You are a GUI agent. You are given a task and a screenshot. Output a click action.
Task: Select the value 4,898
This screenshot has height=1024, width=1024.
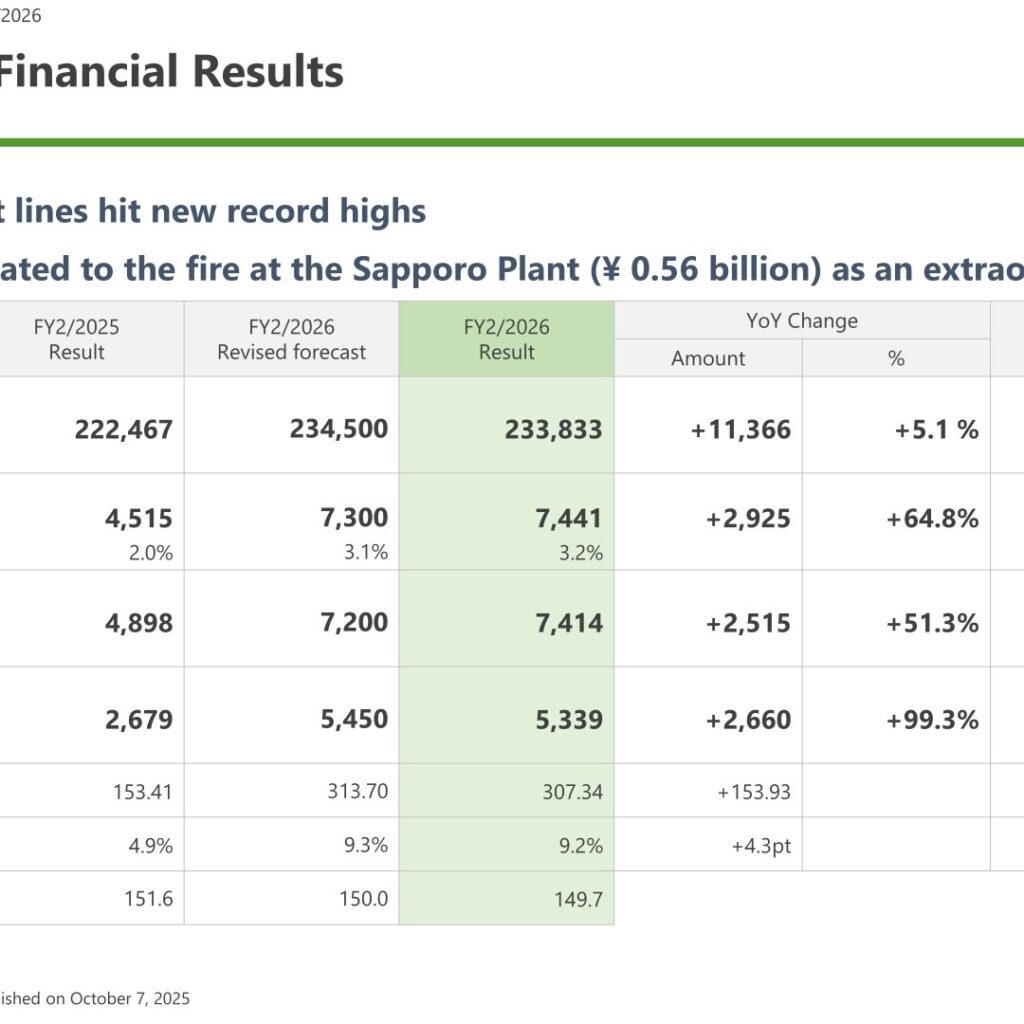(139, 622)
